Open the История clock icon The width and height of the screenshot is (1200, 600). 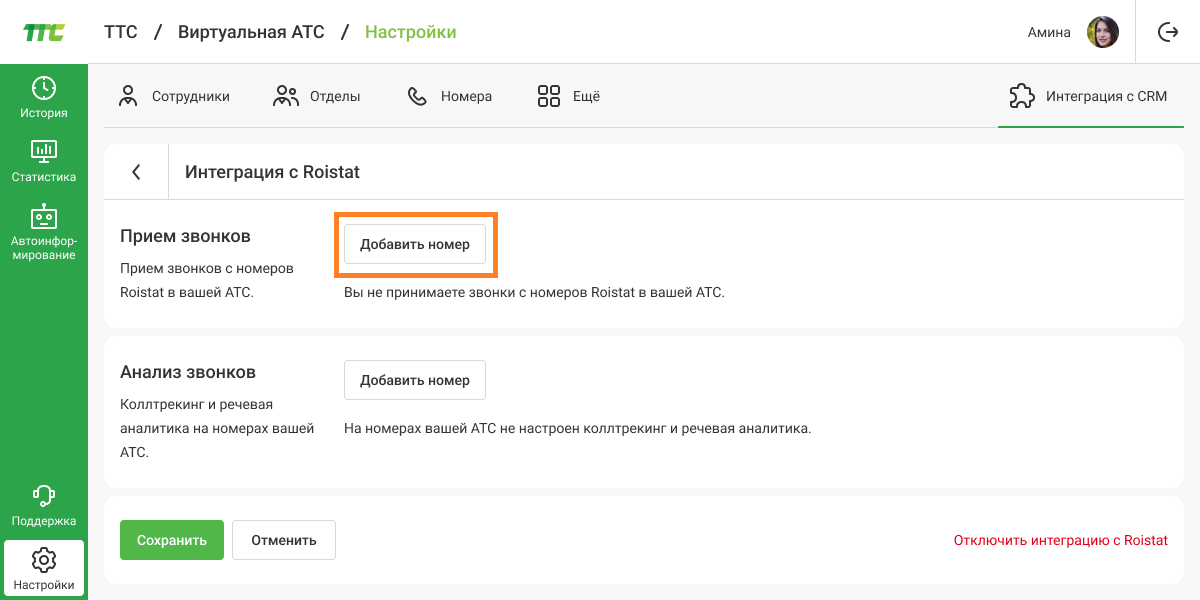[44, 88]
